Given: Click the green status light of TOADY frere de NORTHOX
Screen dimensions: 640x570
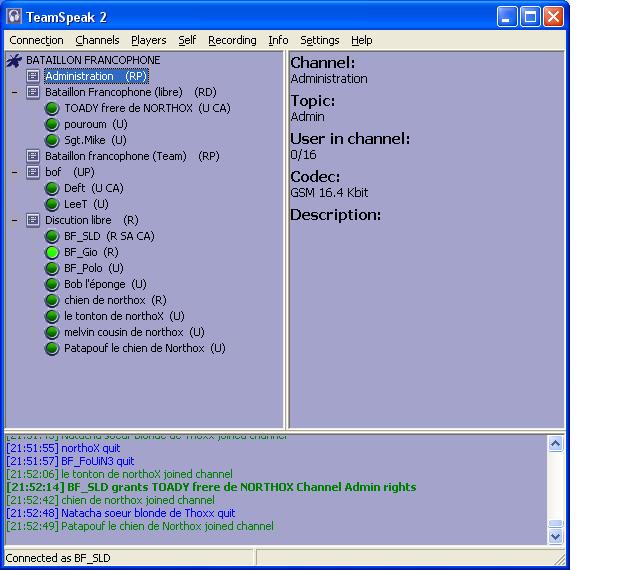Looking at the screenshot, I should click(x=52, y=108).
